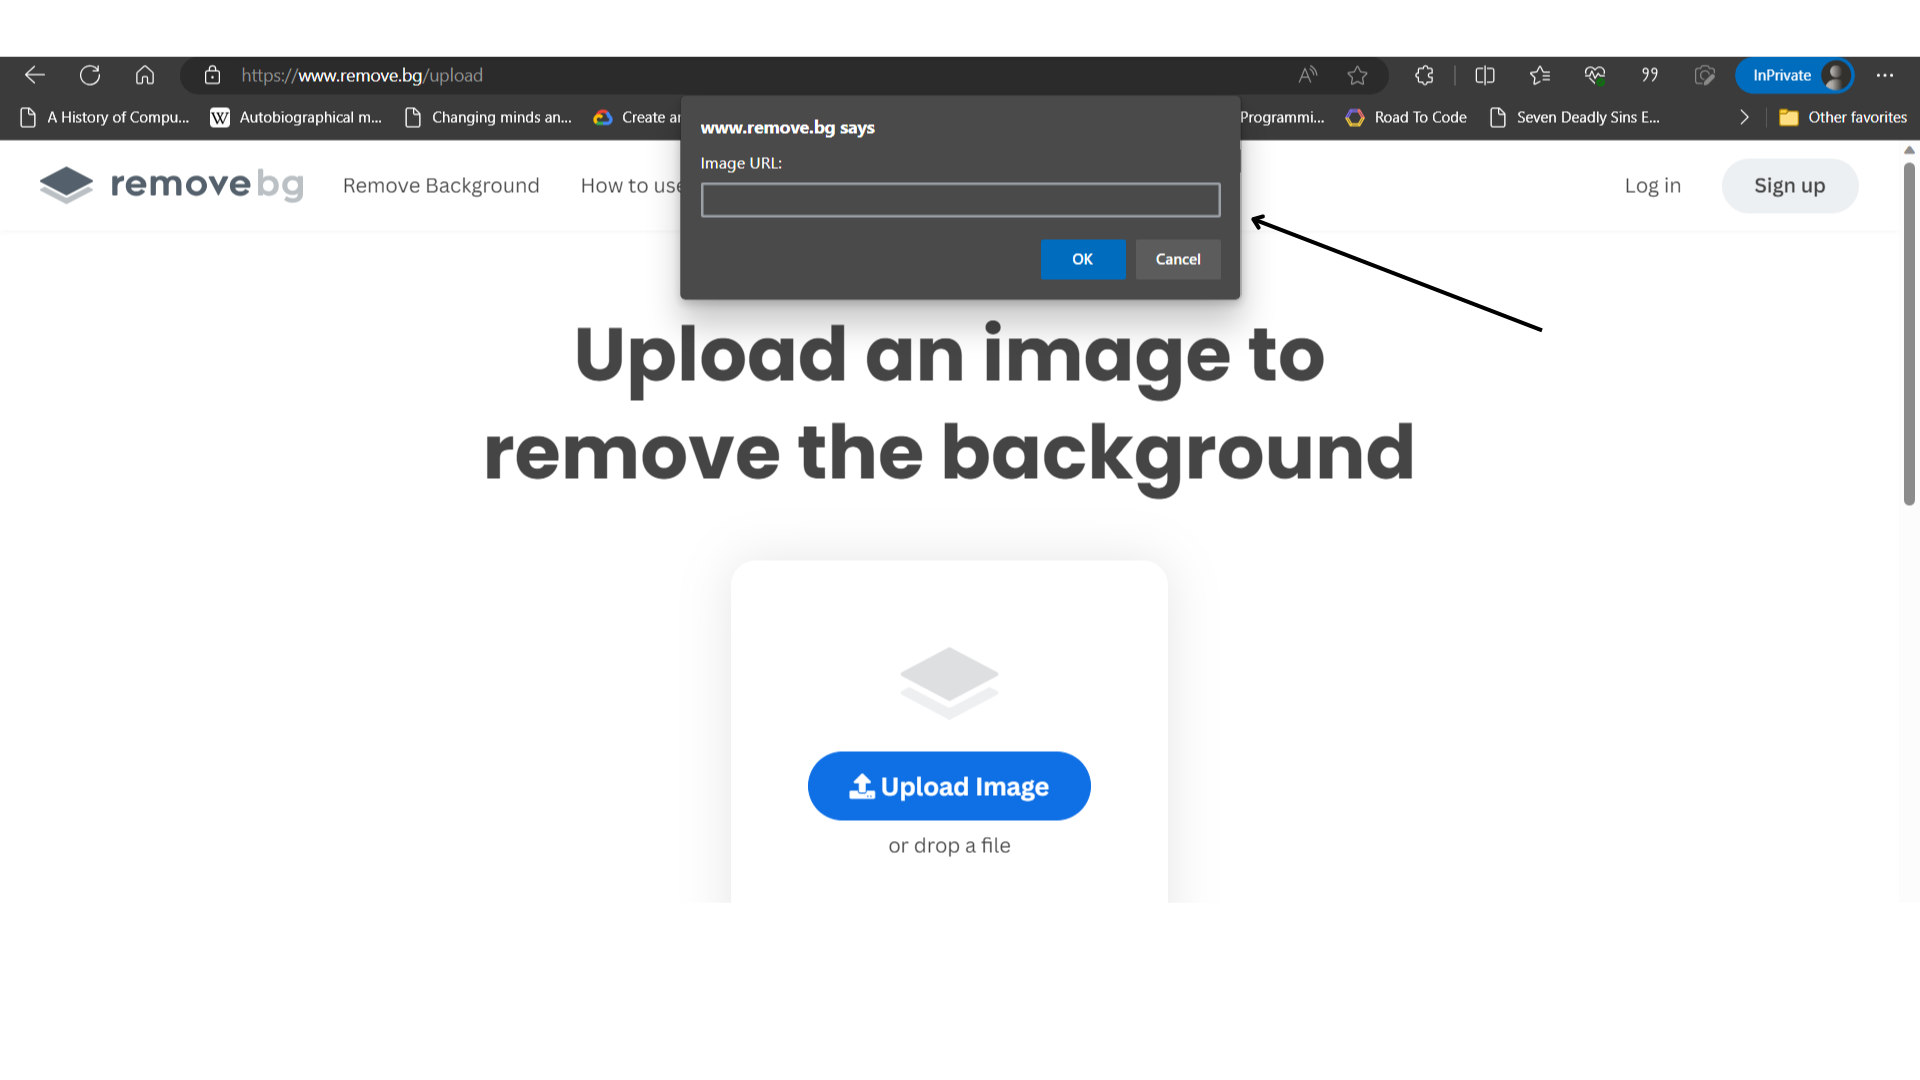
Task: Click the browser favorites star icon
Action: [1357, 75]
